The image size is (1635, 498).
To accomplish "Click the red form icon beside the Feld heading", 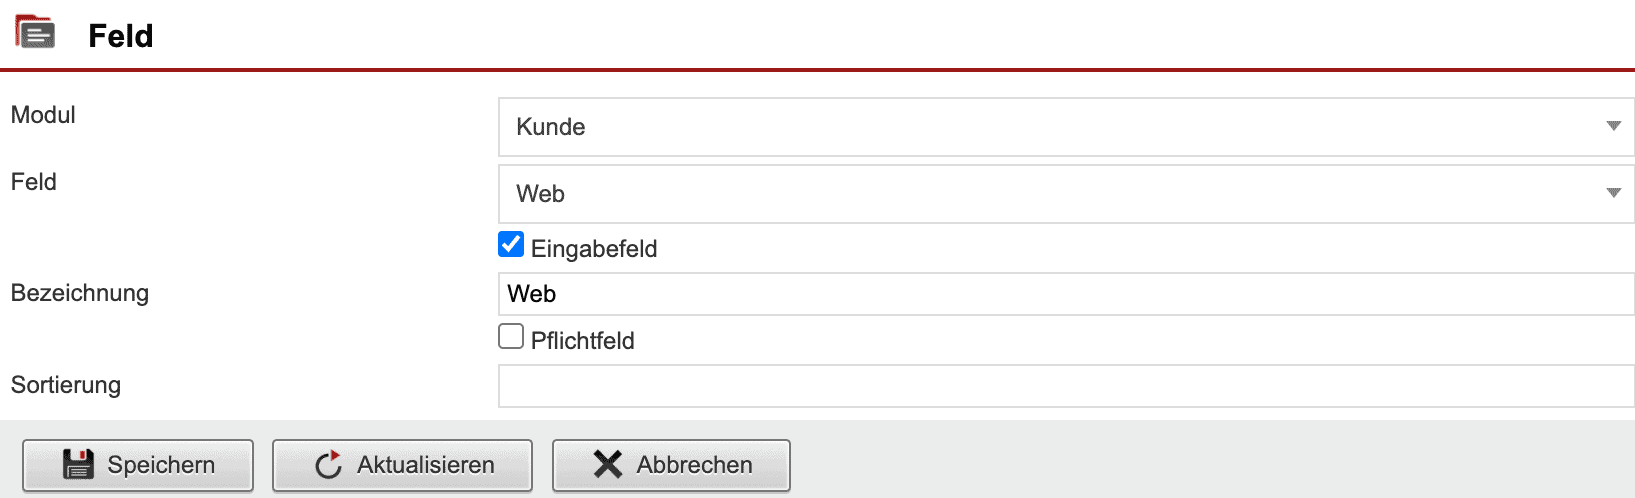I will click(x=35, y=33).
